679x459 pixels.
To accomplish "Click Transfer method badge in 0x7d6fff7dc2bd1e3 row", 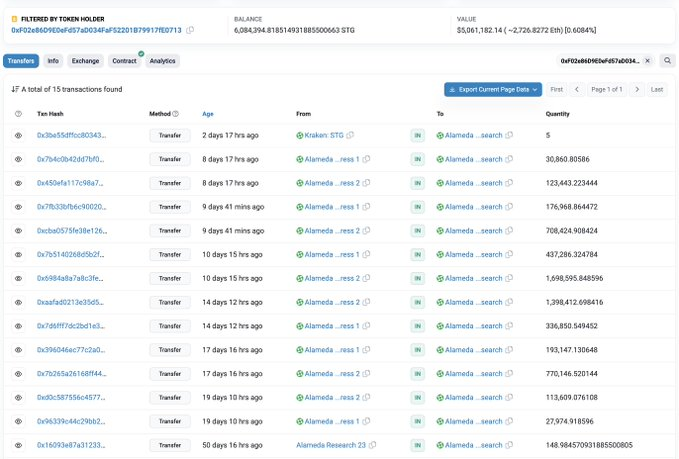I will point(170,326).
